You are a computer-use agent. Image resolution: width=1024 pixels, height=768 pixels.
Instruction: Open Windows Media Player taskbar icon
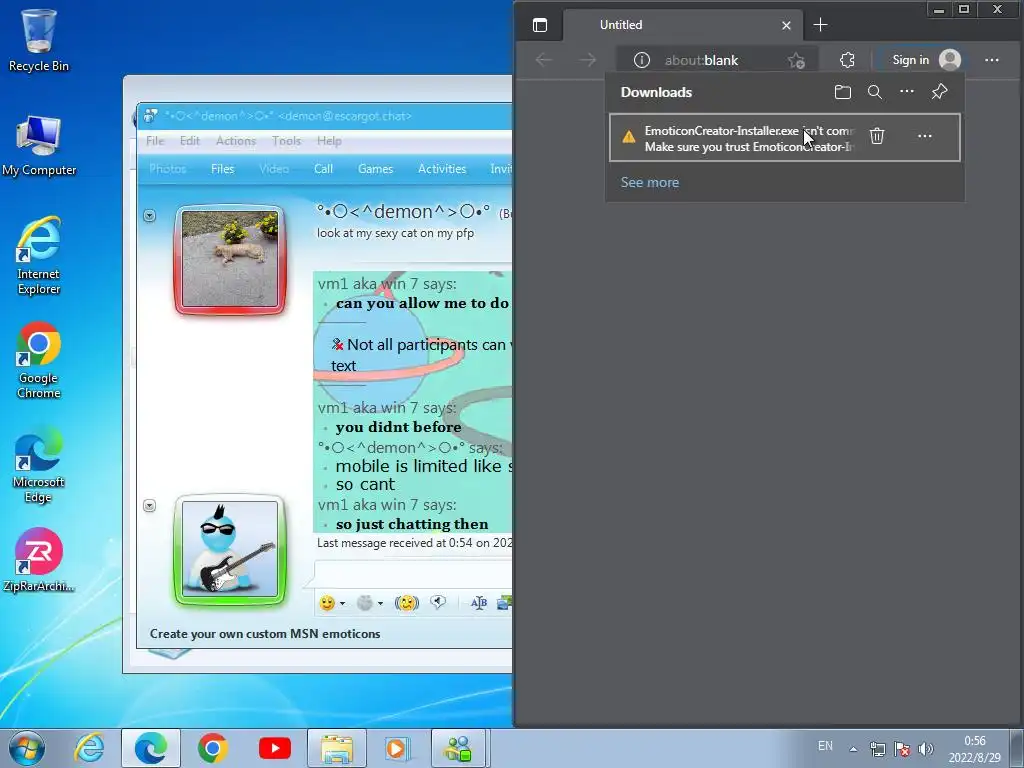(397, 748)
